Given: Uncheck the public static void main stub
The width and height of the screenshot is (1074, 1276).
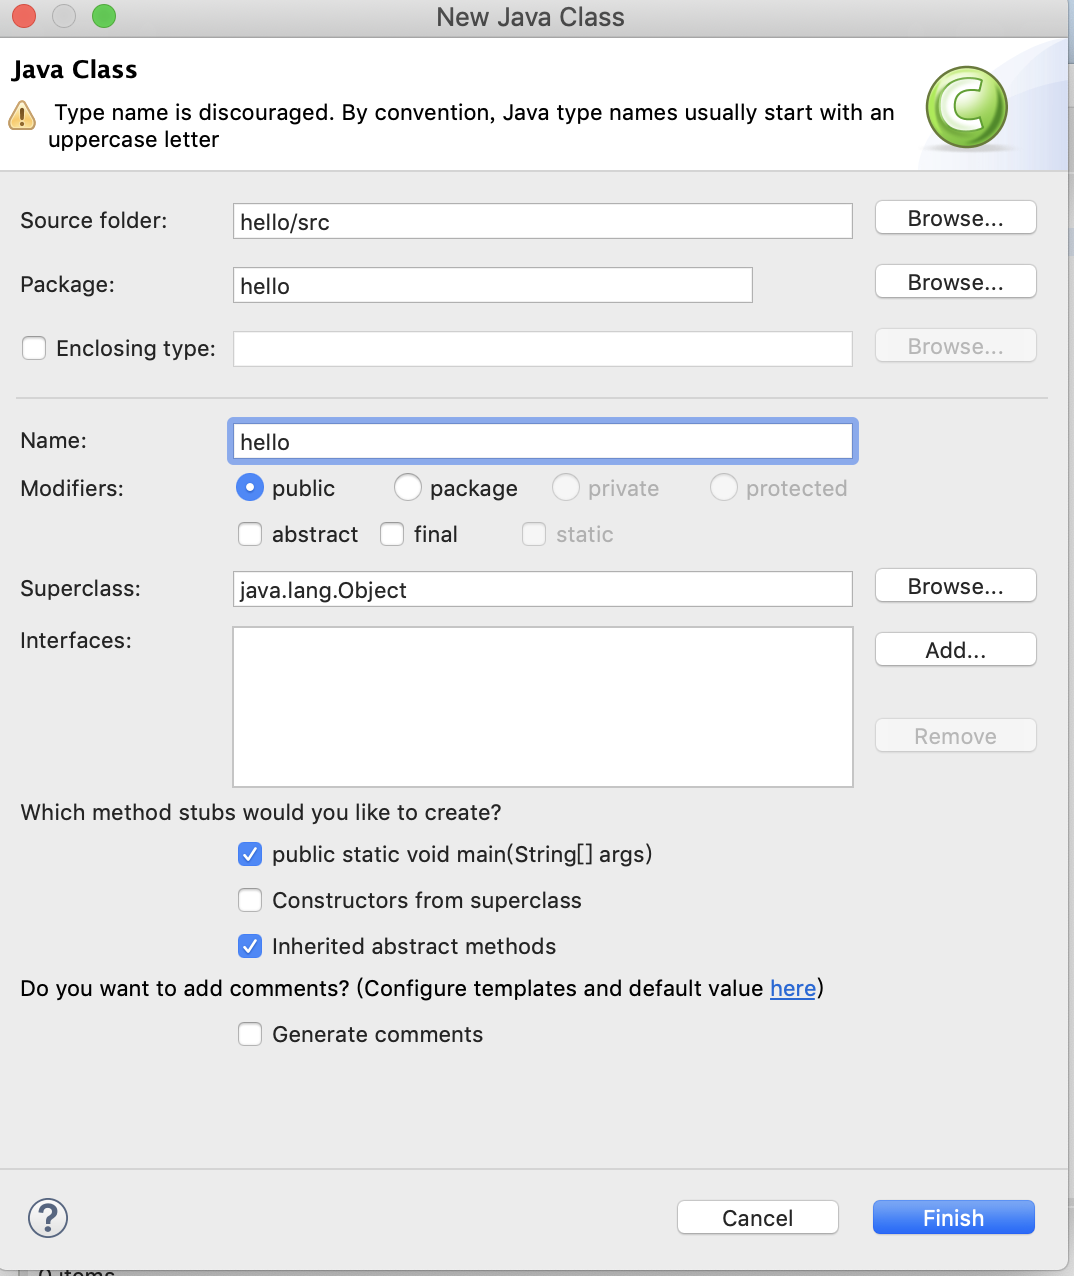Looking at the screenshot, I should point(250,854).
